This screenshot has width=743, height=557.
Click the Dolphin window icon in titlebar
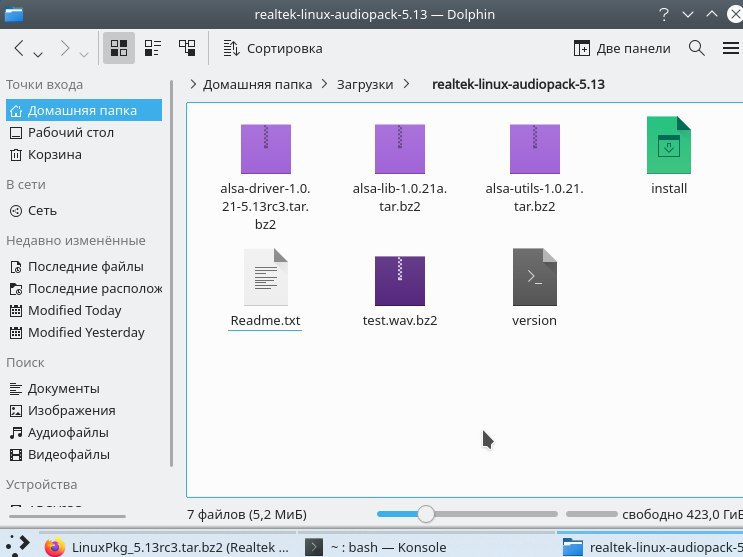click(x=14, y=14)
